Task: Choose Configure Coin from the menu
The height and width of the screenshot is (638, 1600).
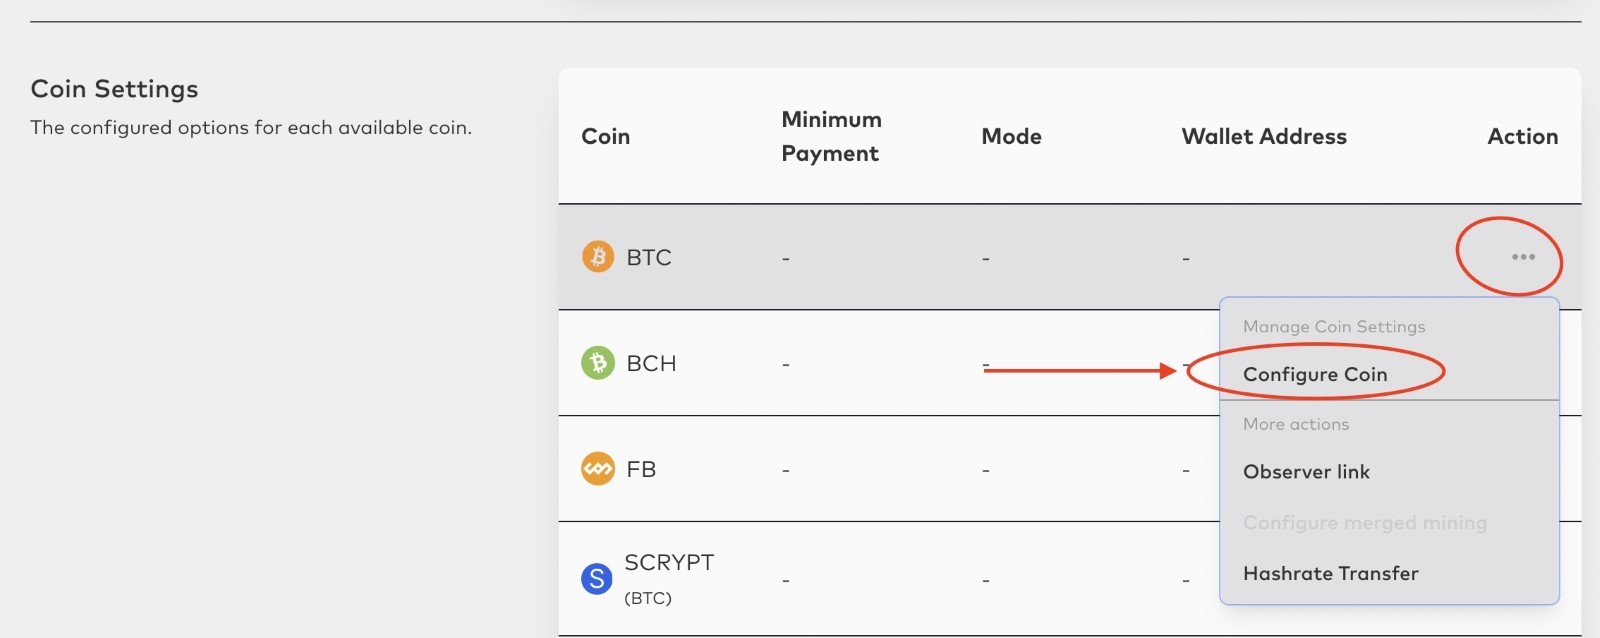Action: pyautogui.click(x=1315, y=374)
